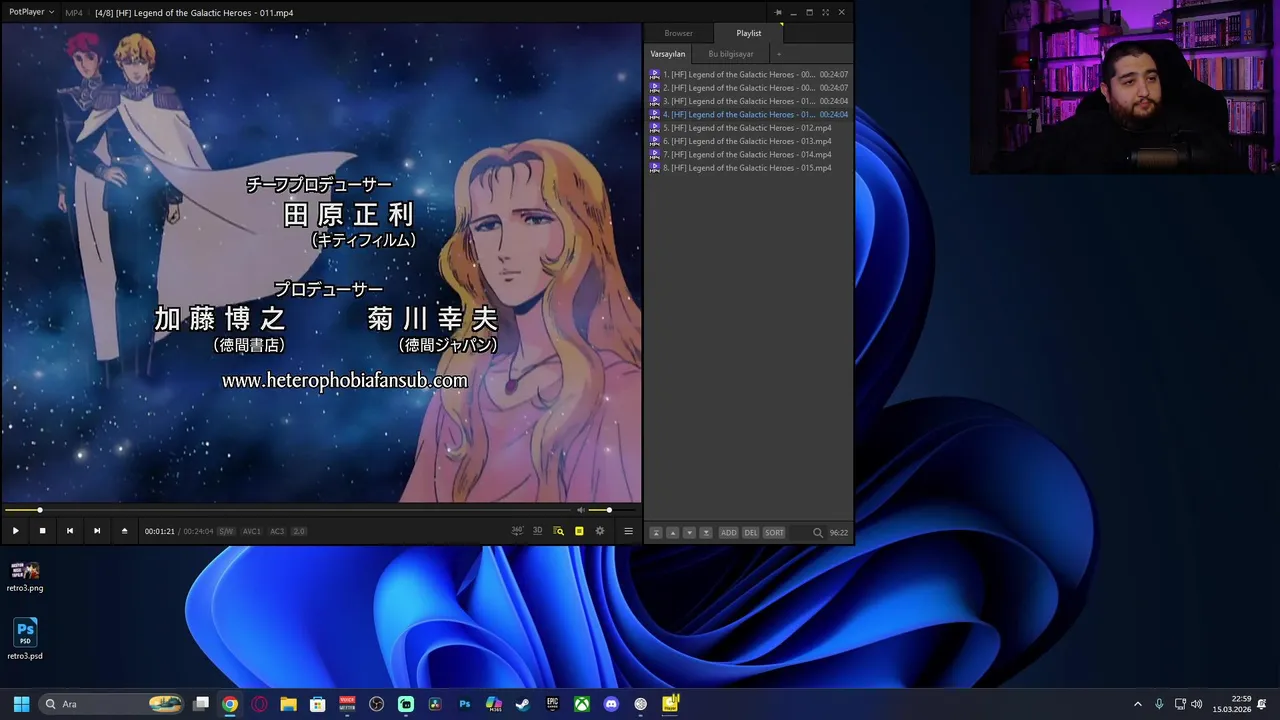Open the control panel gear icon
The height and width of the screenshot is (720, 1280).
(x=600, y=531)
